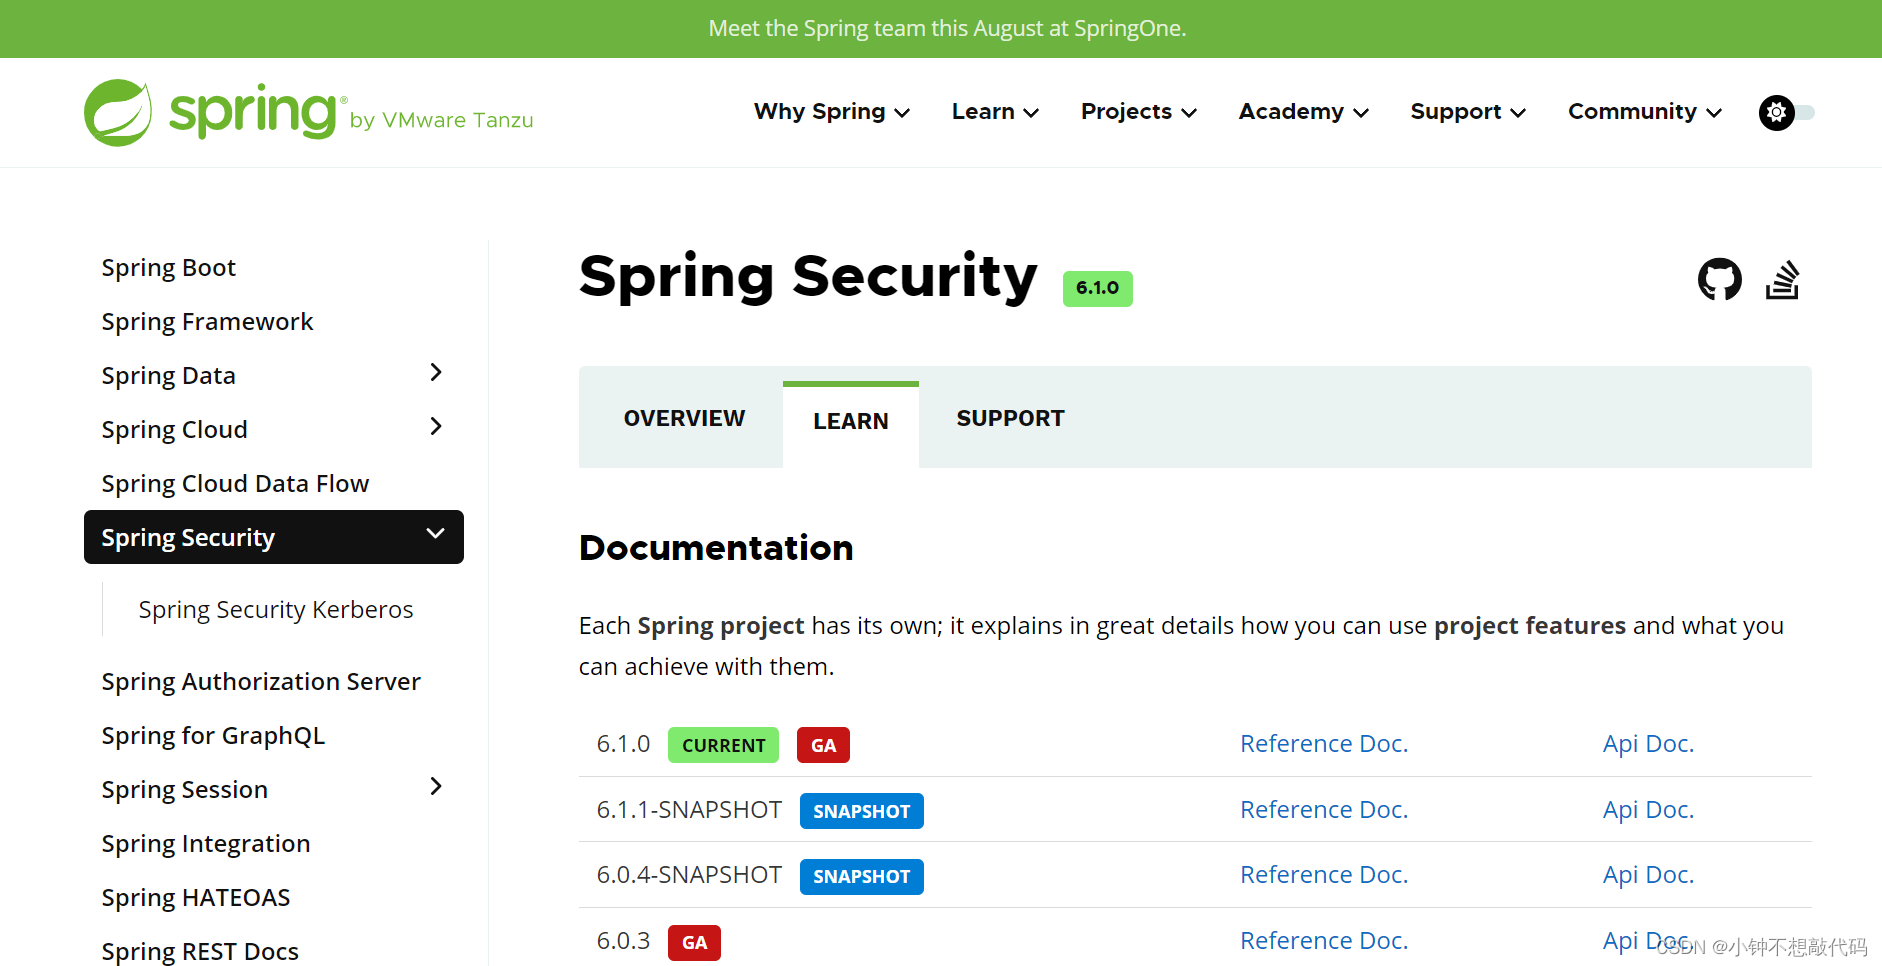Open Reference Doc. for version 6.1.0
Viewport: 1882px width, 966px height.
click(1323, 744)
